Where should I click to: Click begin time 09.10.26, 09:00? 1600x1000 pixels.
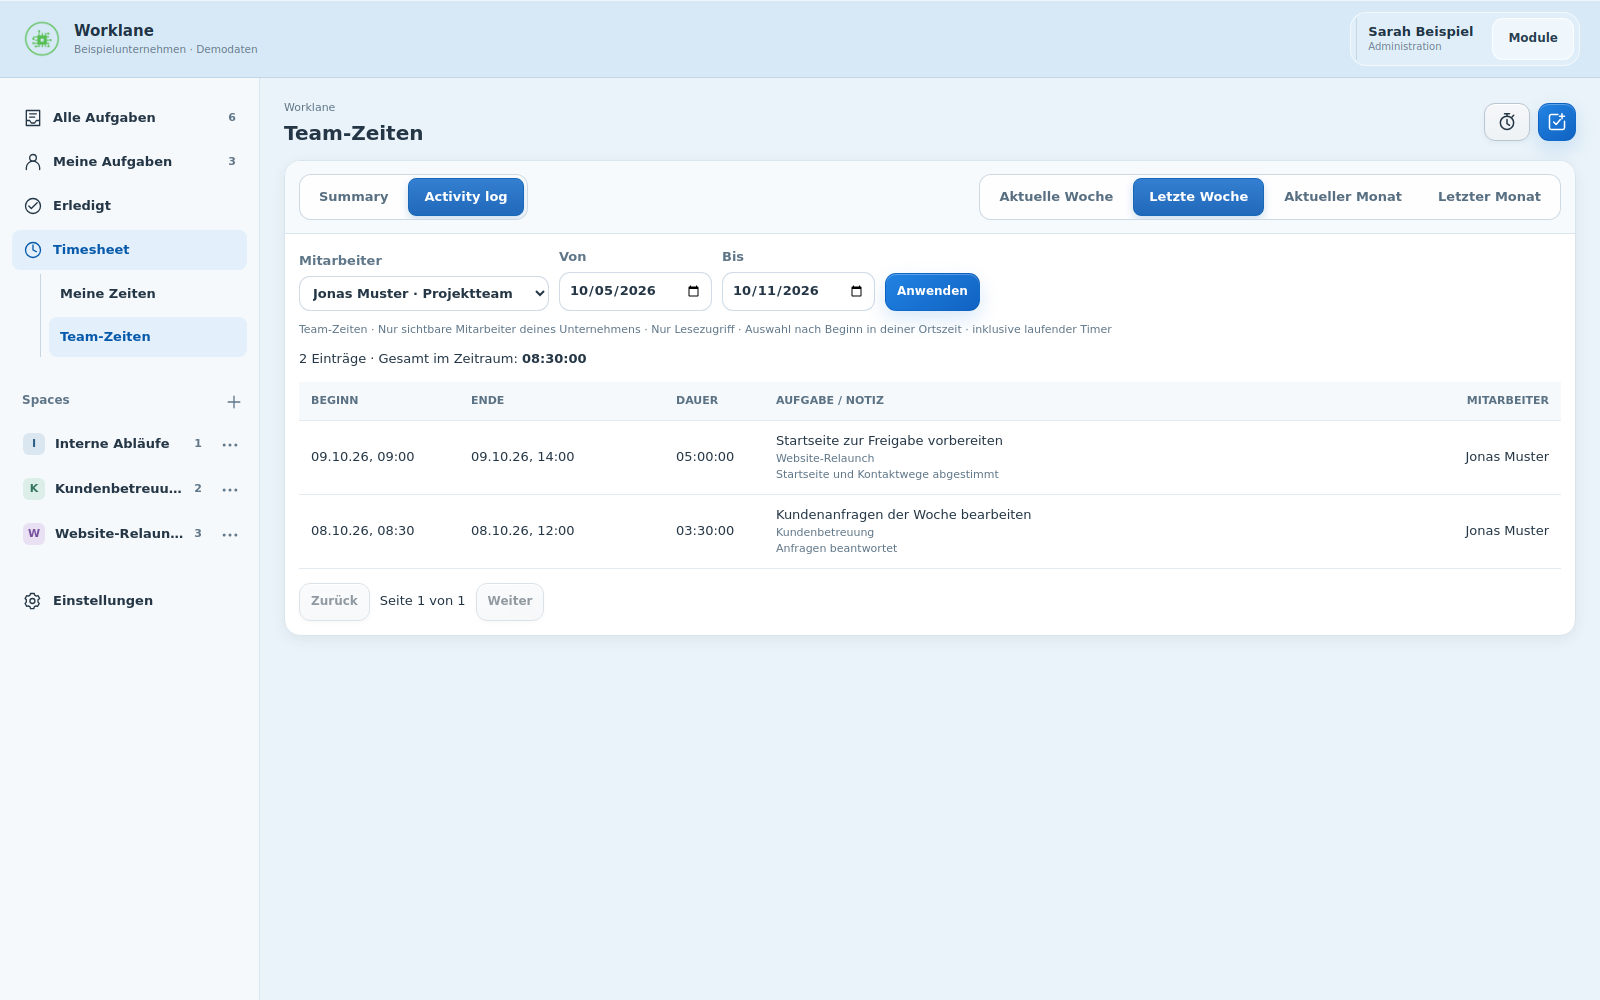[x=362, y=457]
